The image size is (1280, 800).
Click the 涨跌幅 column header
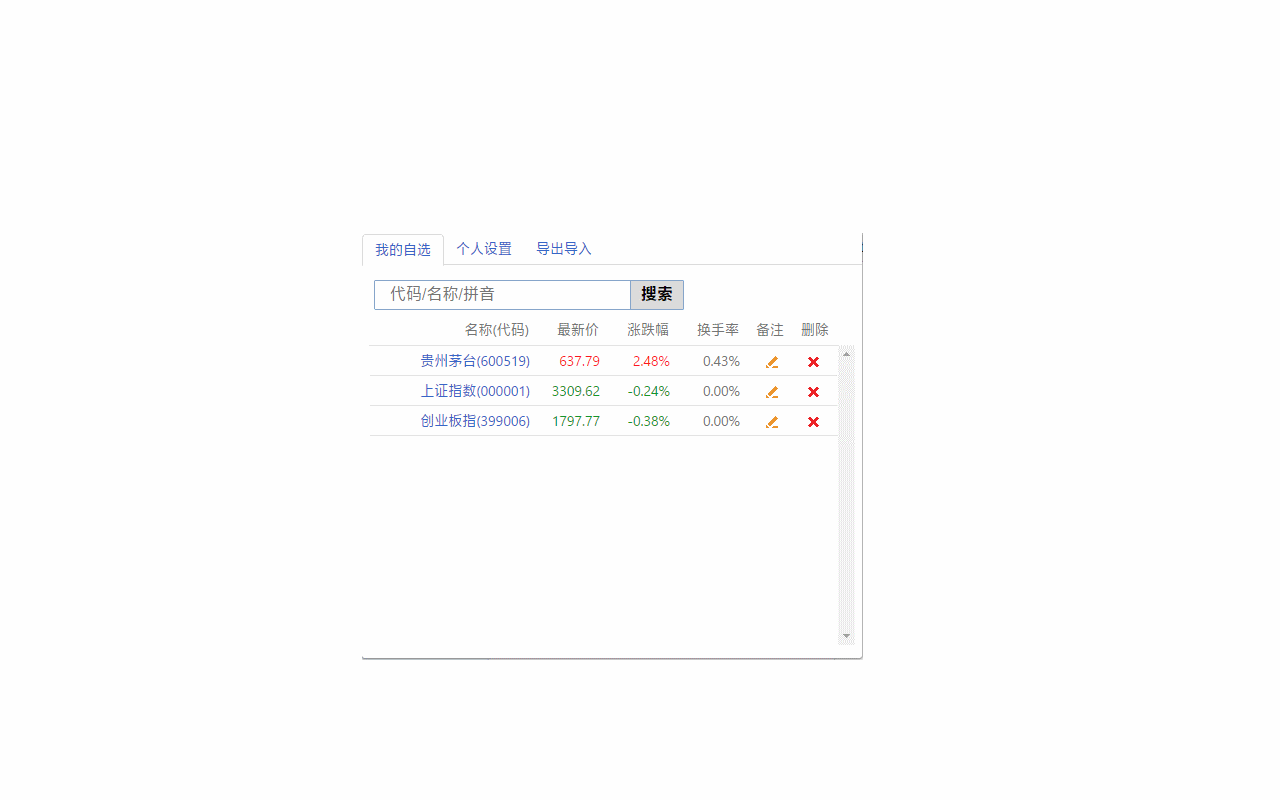coord(648,330)
